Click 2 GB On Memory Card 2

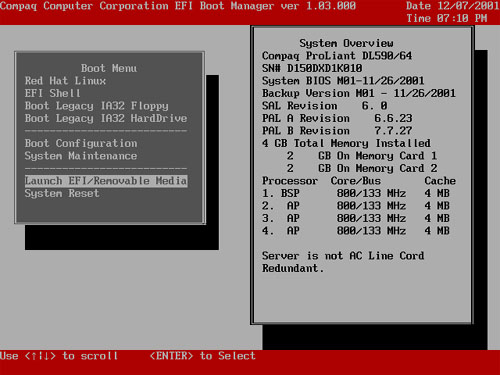point(362,168)
